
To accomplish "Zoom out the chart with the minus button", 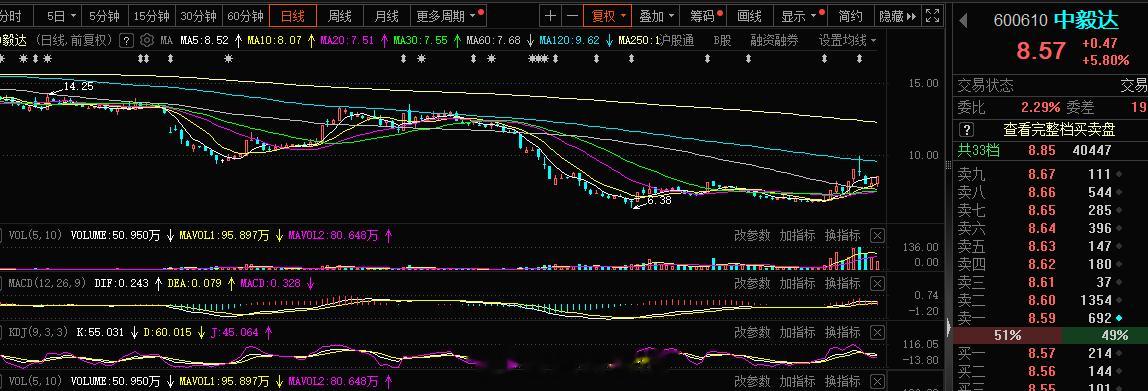I will coord(572,16).
